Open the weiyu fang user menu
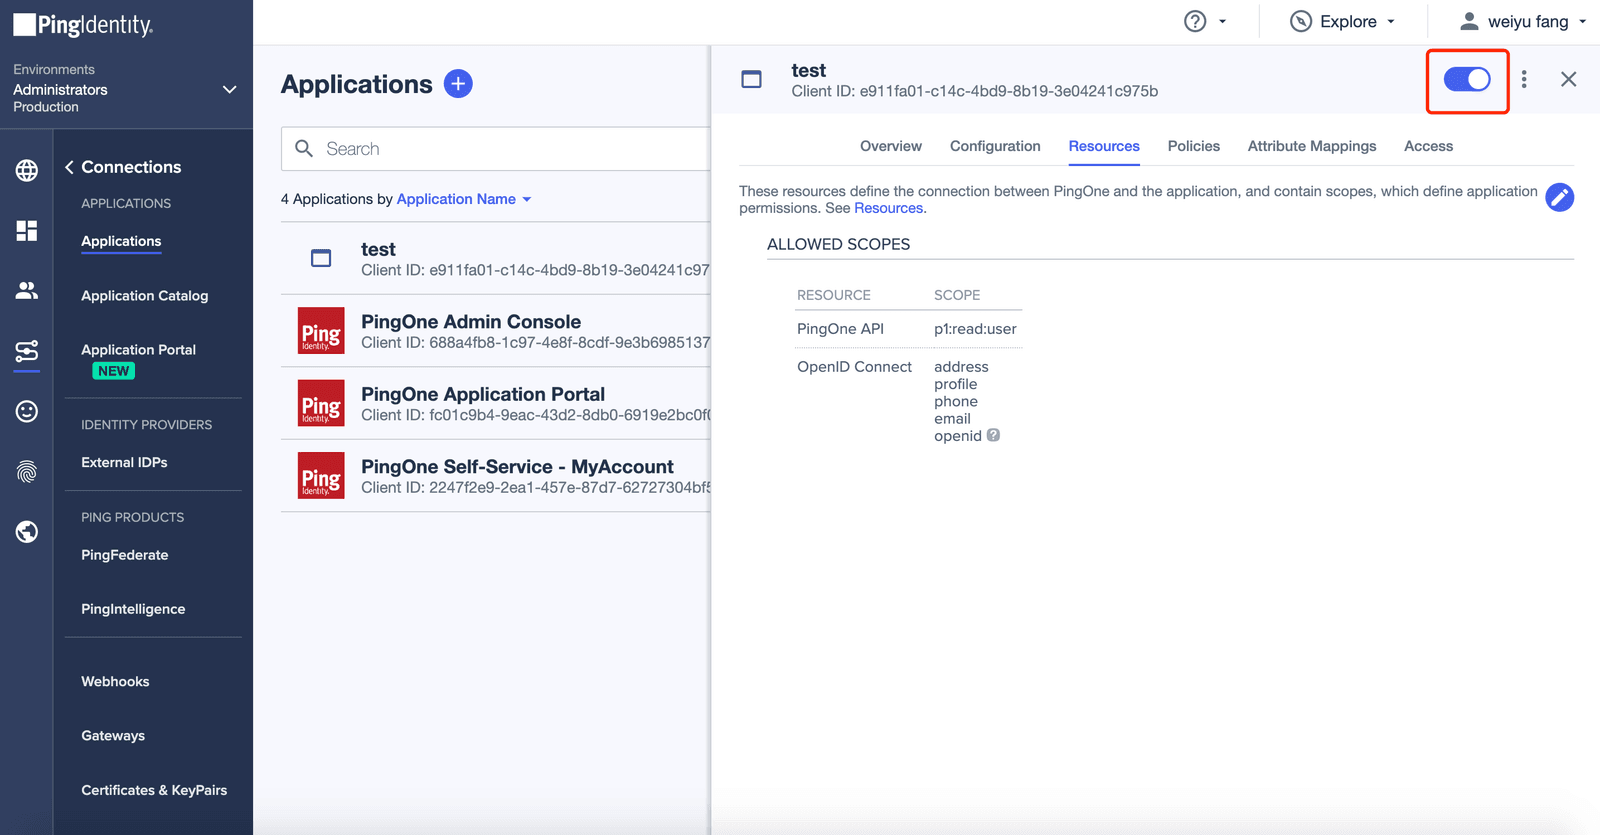1600x835 pixels. [x=1523, y=21]
